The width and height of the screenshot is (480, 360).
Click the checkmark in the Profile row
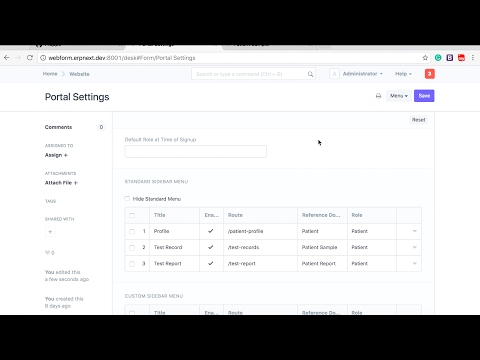(x=211, y=231)
